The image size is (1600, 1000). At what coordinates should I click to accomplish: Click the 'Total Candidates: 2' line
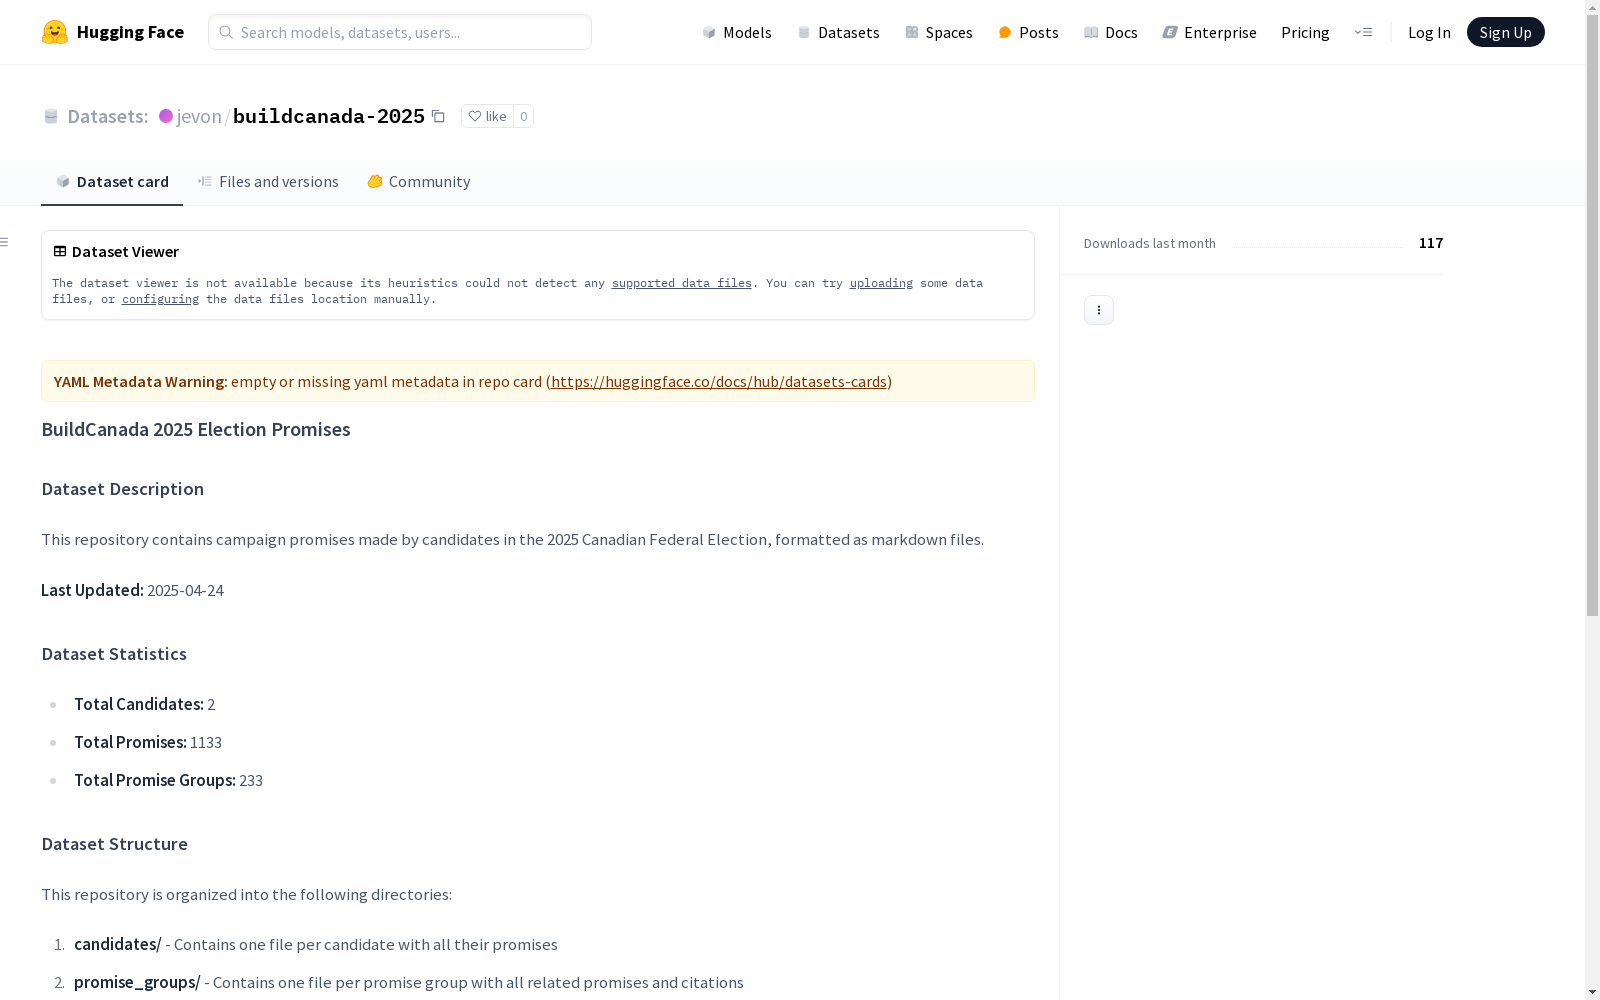coord(144,704)
